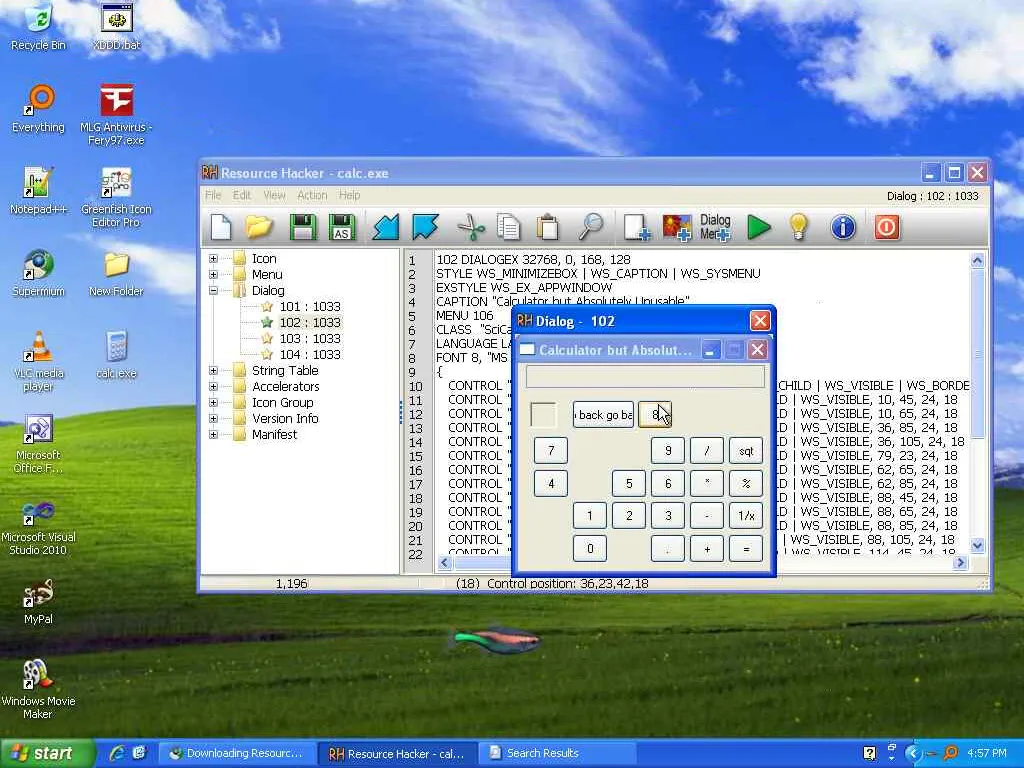The height and width of the screenshot is (768, 1024).
Task: Copy using the two-pages icon
Action: tap(508, 227)
